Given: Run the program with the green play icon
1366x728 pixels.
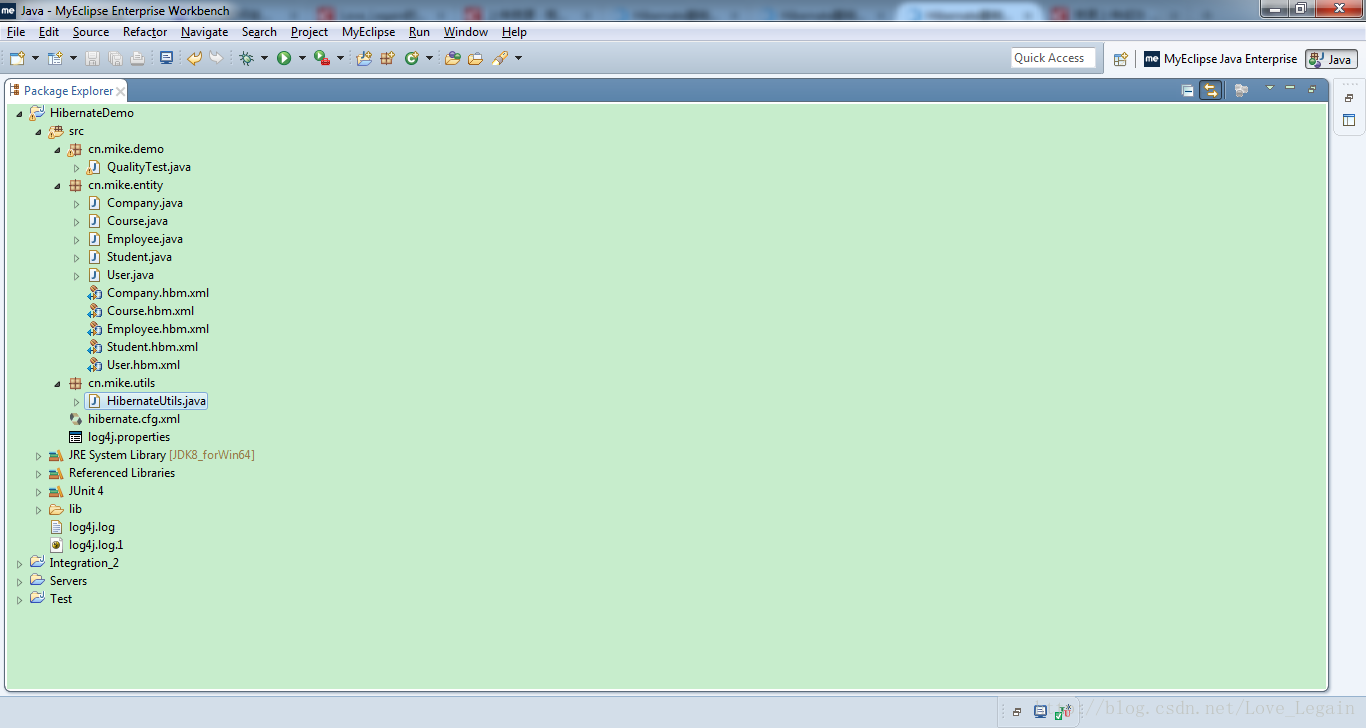Looking at the screenshot, I should tap(284, 58).
